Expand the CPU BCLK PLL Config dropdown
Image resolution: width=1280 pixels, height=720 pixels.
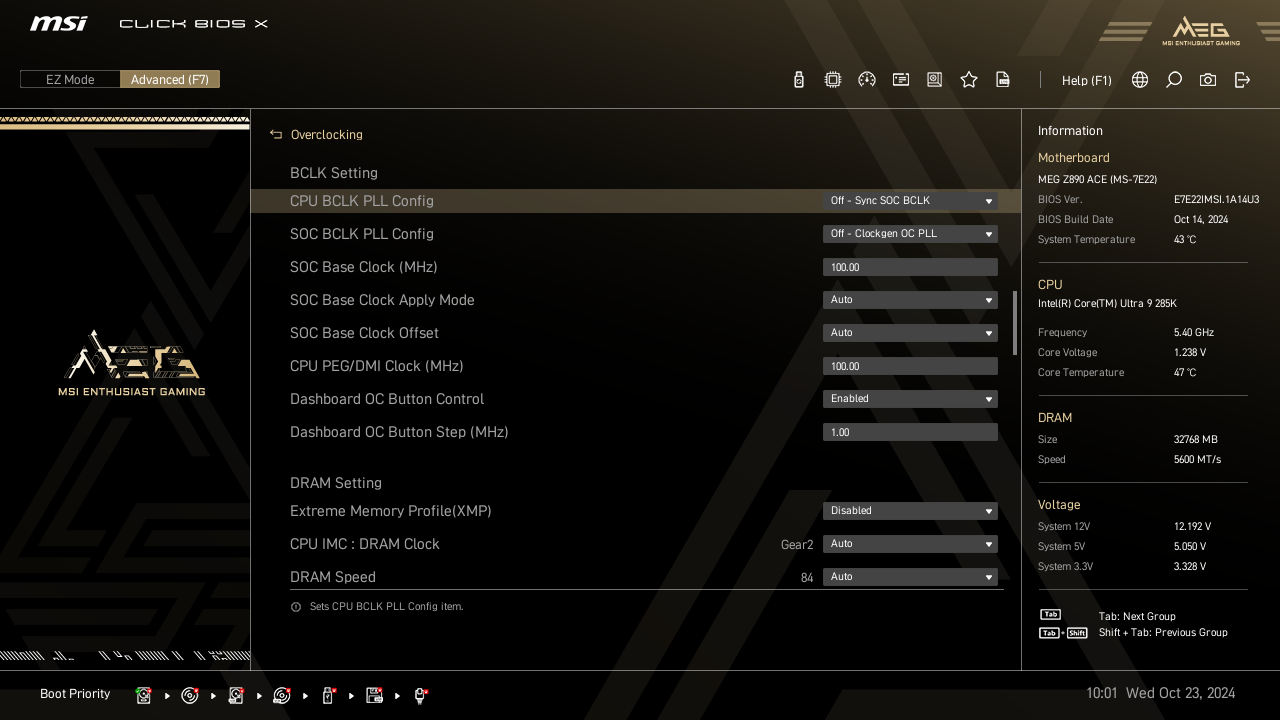tap(909, 201)
